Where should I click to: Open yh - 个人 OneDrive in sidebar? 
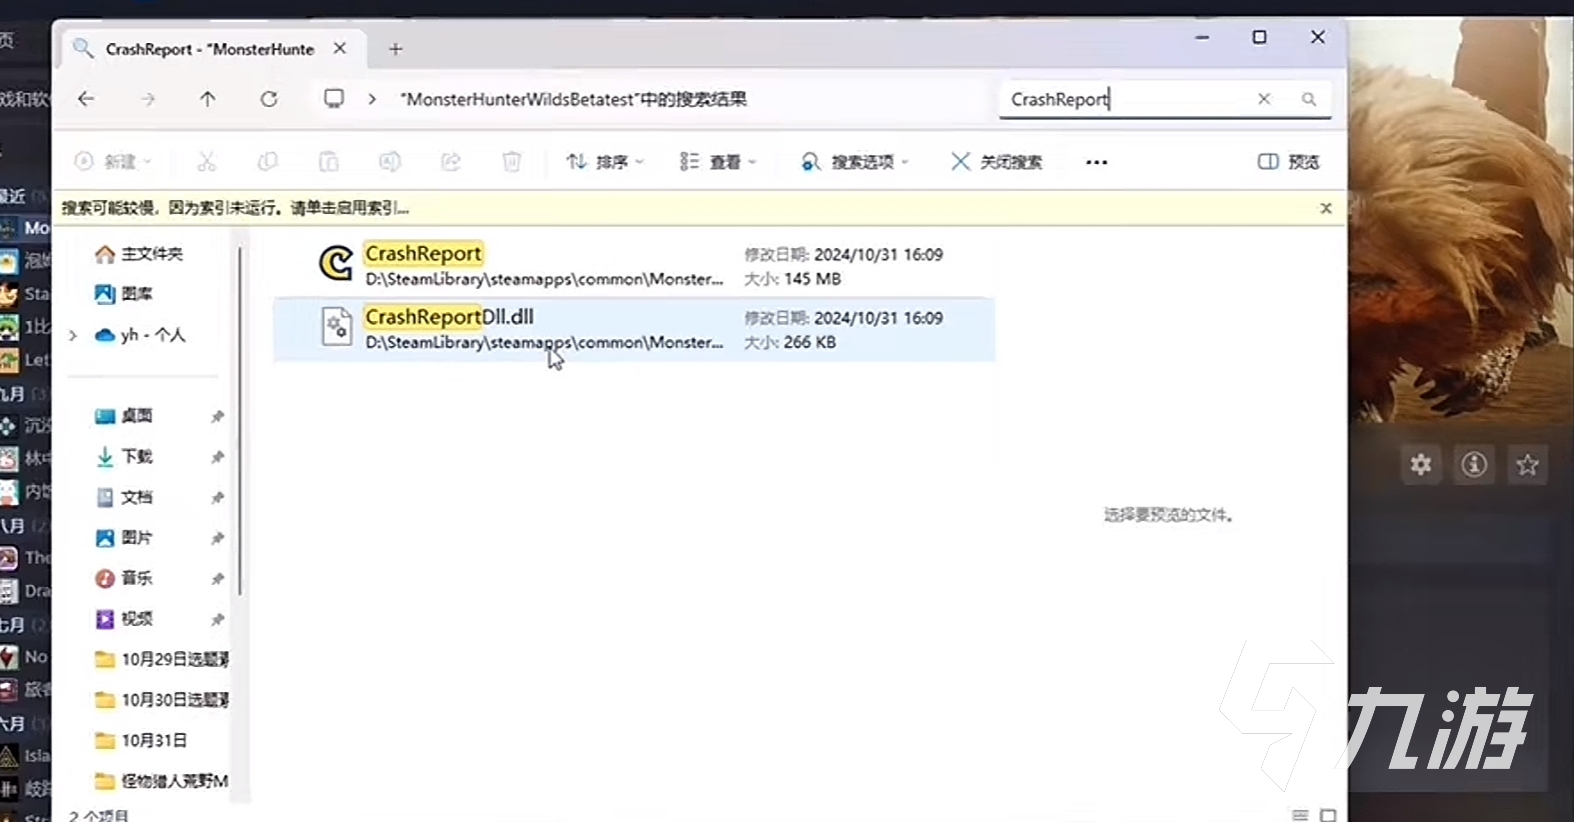tap(140, 335)
